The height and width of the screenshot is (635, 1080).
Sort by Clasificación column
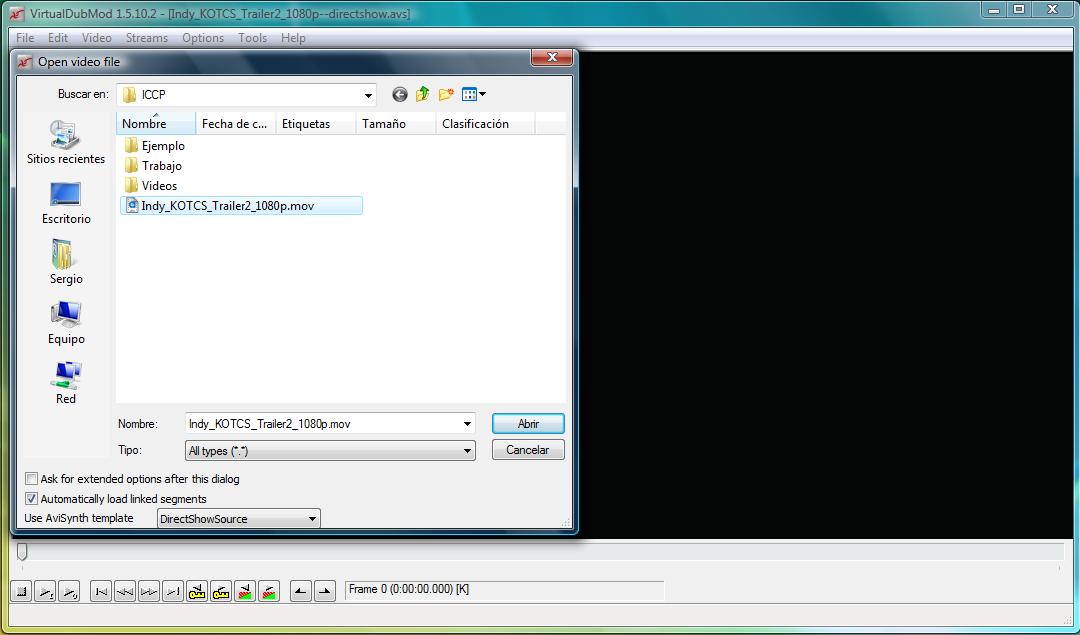(x=486, y=123)
